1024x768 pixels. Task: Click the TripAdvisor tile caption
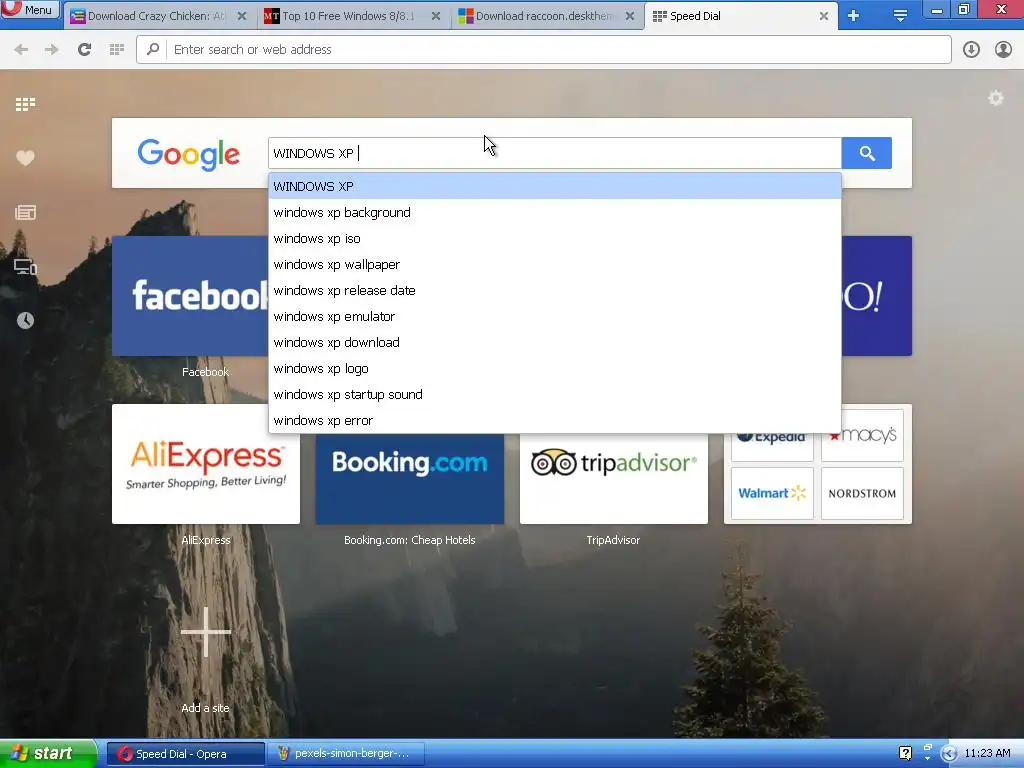[x=613, y=540]
